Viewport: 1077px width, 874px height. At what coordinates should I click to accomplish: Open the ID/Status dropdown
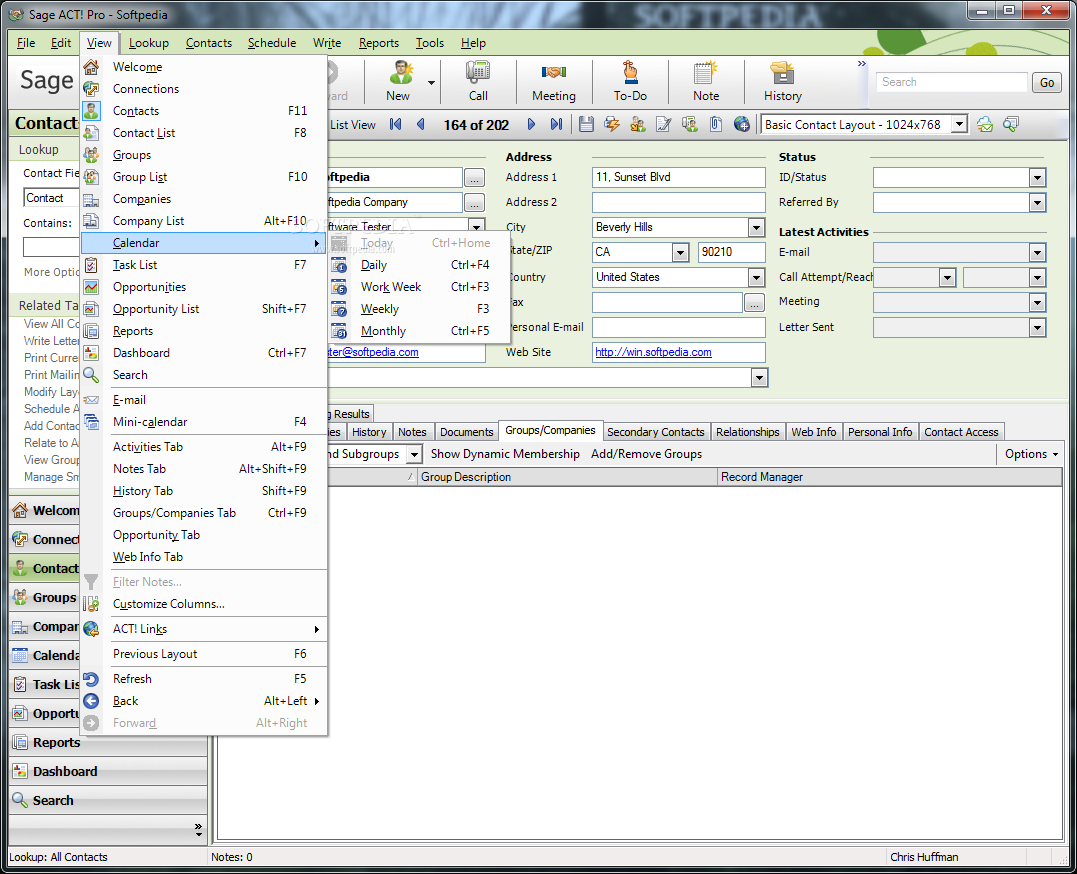(x=1037, y=178)
